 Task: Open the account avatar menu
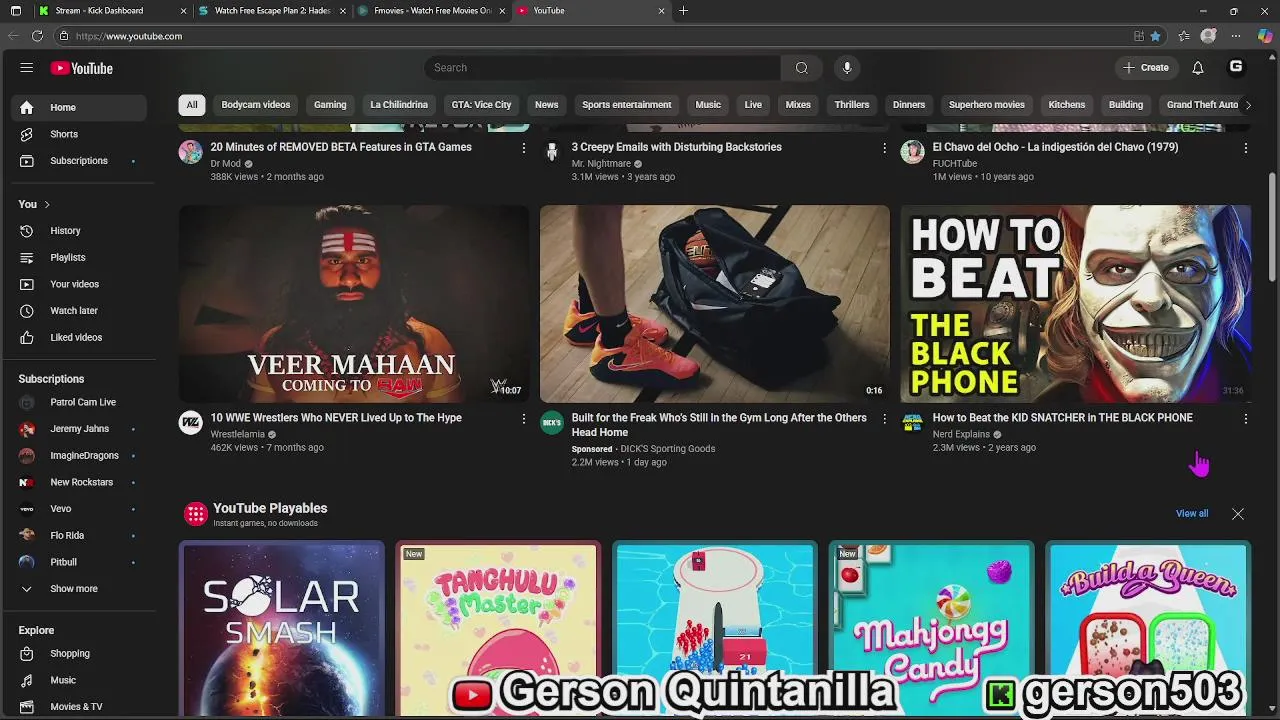[1236, 67]
